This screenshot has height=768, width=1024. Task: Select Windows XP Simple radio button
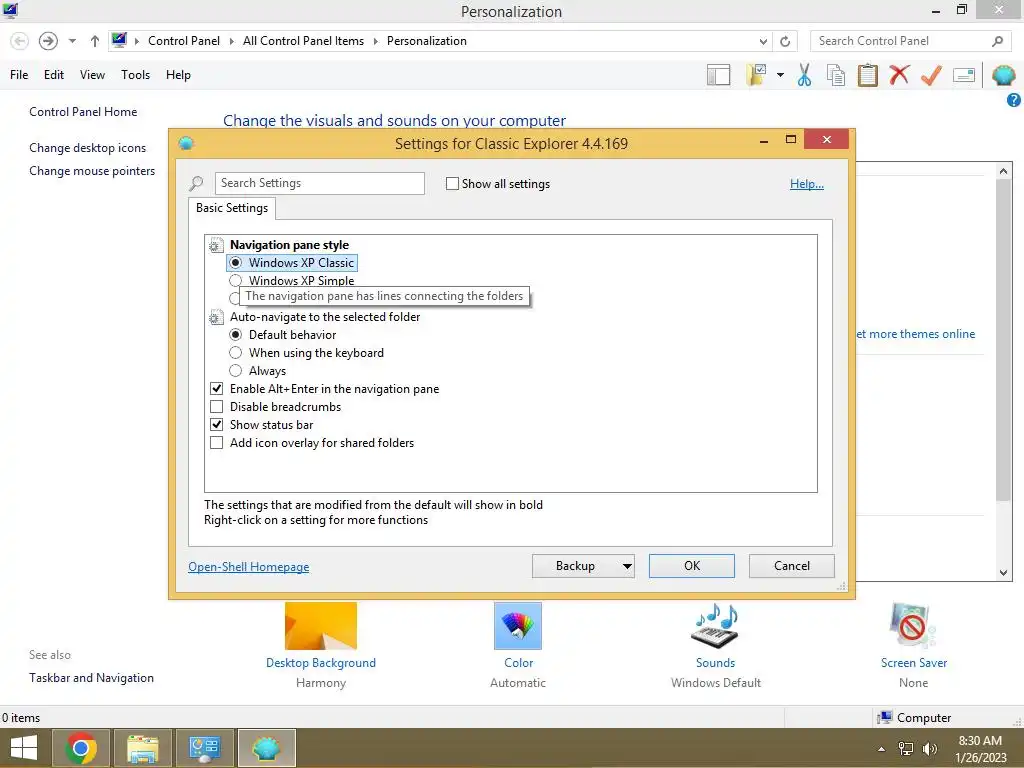coord(236,281)
